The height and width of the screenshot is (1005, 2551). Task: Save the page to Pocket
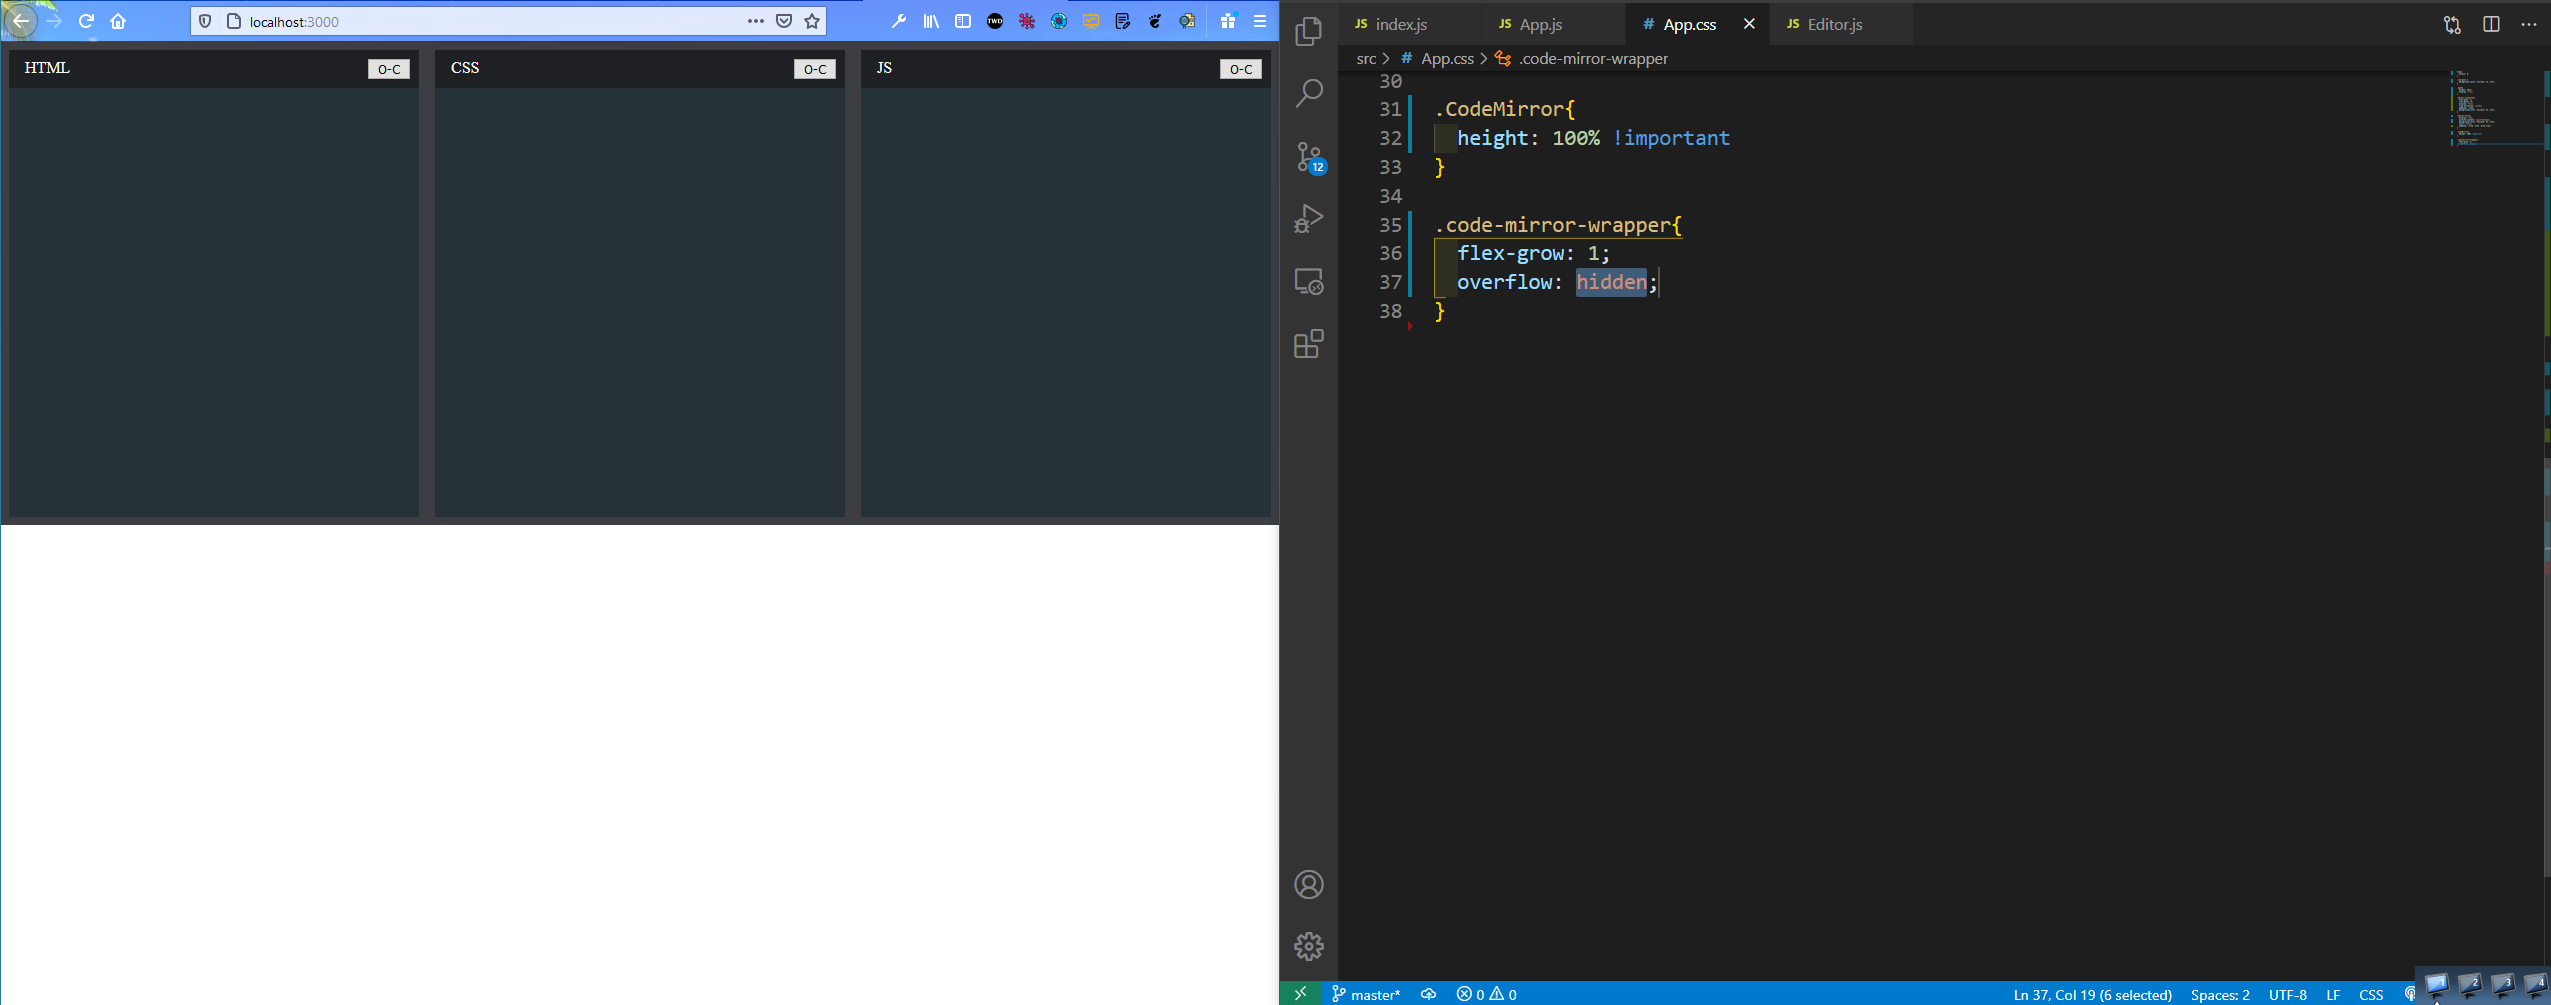click(784, 21)
